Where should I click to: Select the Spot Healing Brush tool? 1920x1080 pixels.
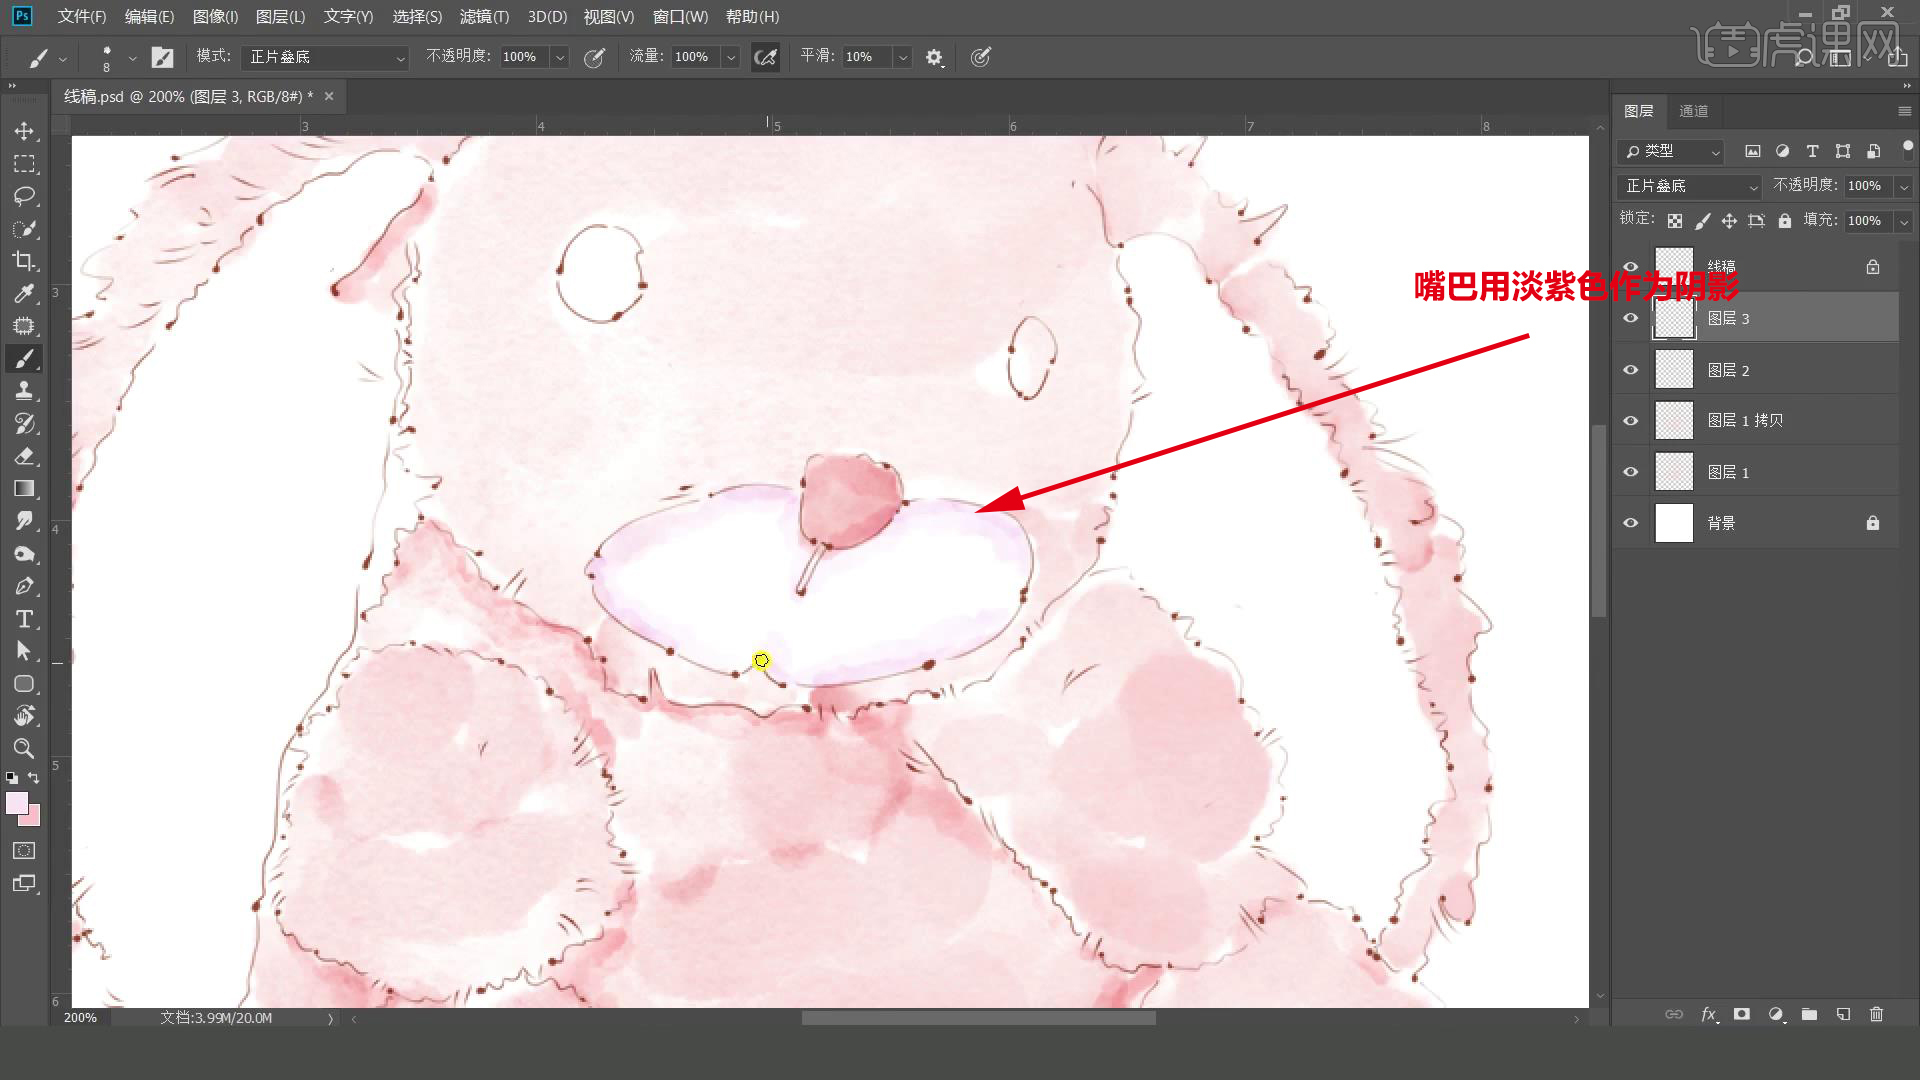click(x=24, y=326)
